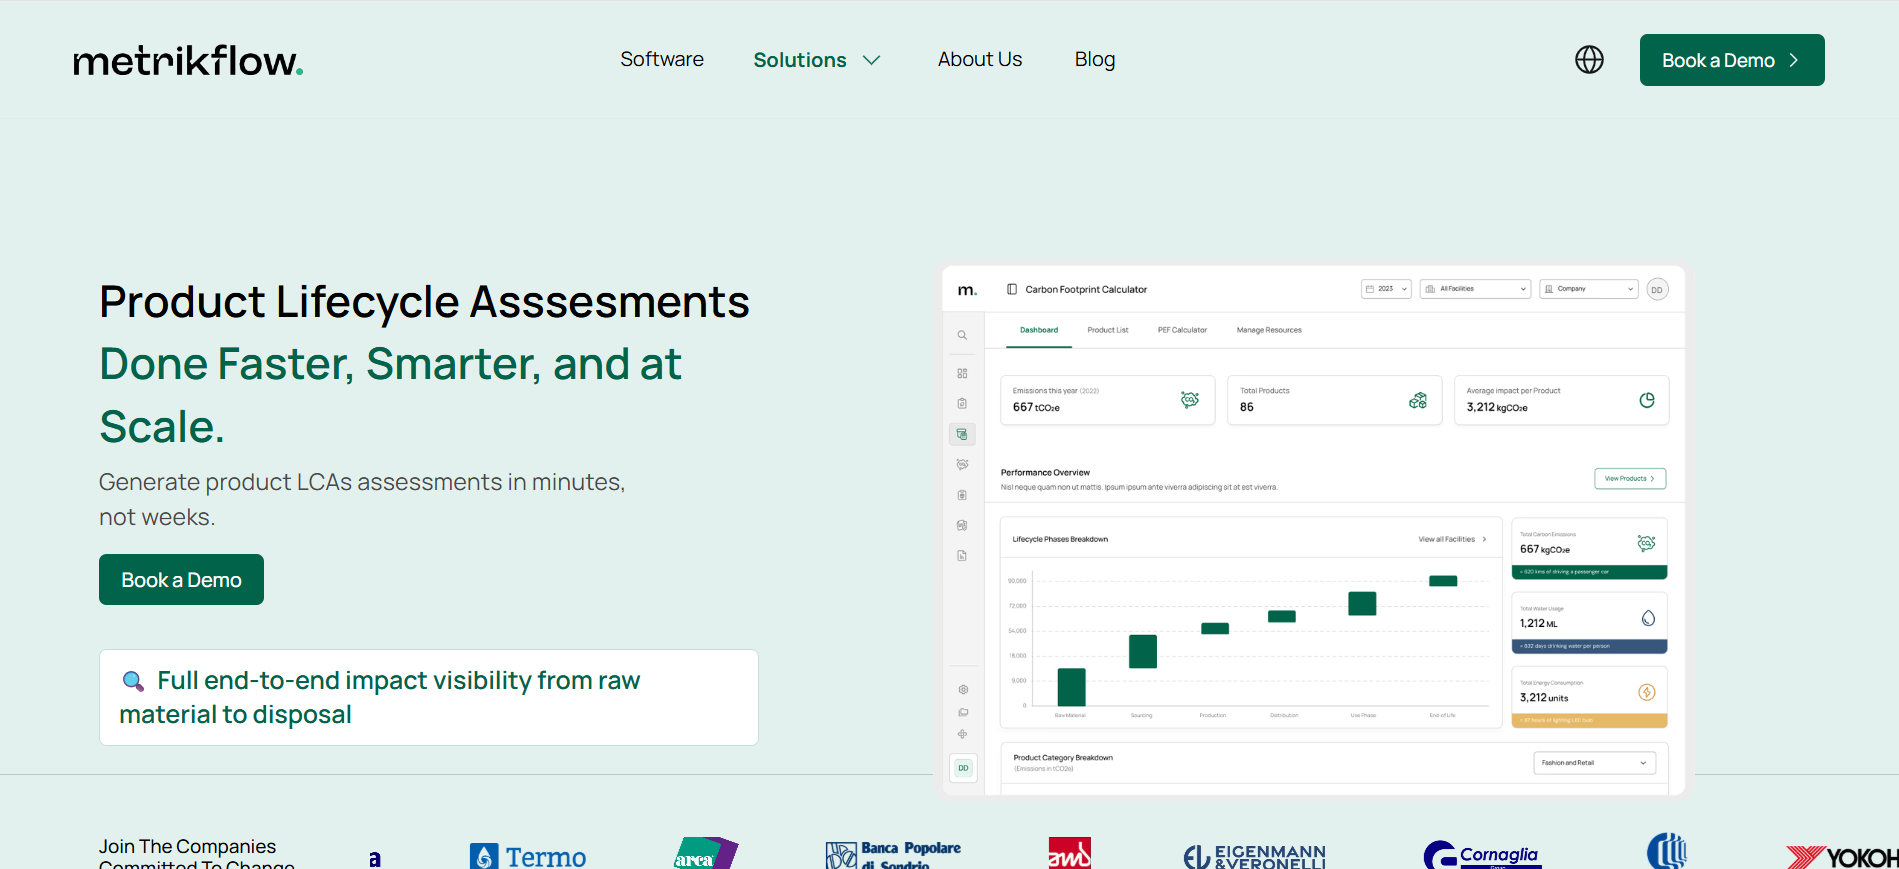
Task: Click the View all Facilities link
Action: tap(1452, 539)
